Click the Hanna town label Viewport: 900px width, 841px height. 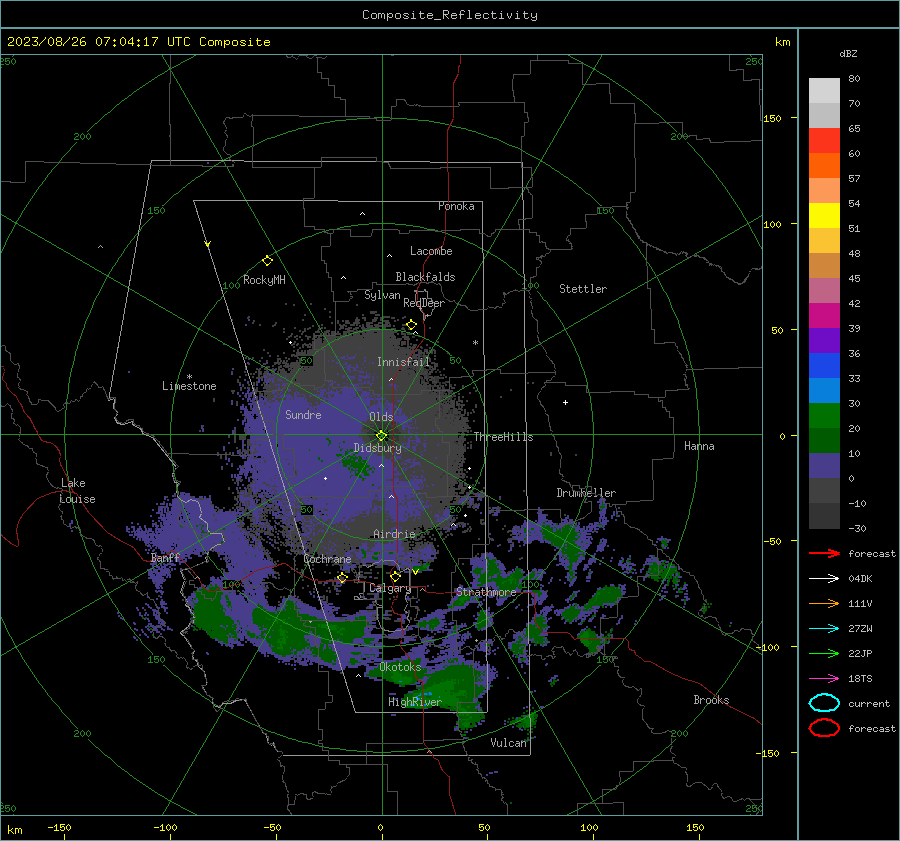699,446
